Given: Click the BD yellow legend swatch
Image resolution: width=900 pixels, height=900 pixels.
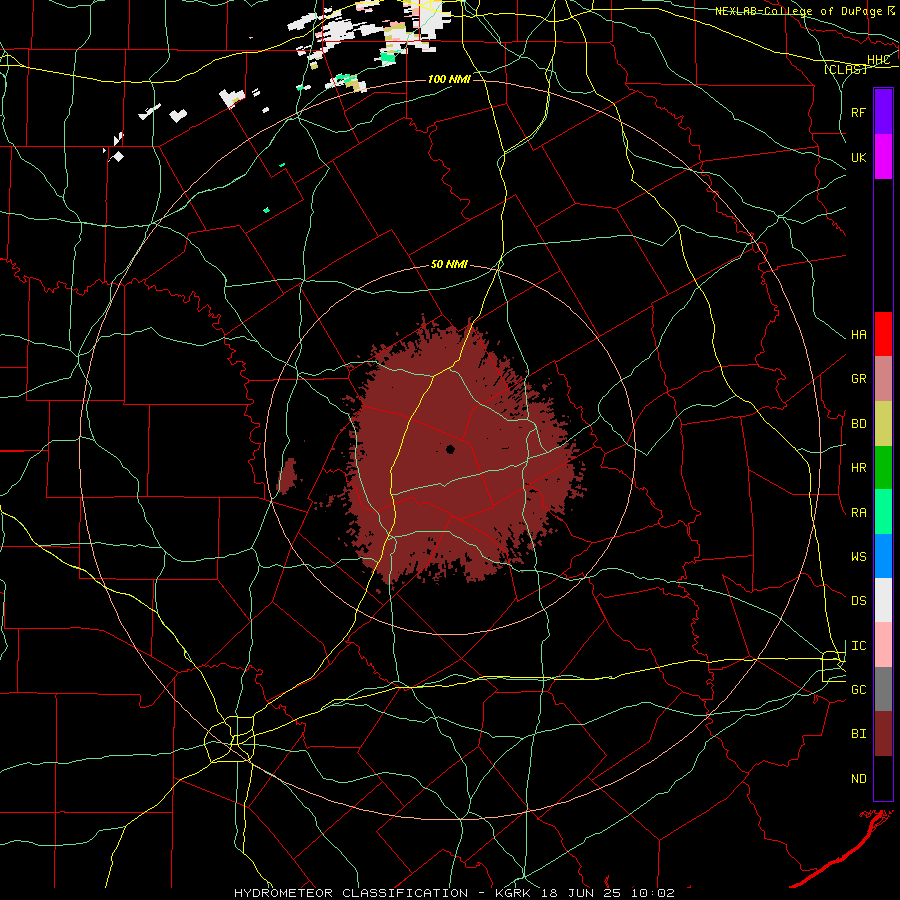Looking at the screenshot, I should pos(883,424).
